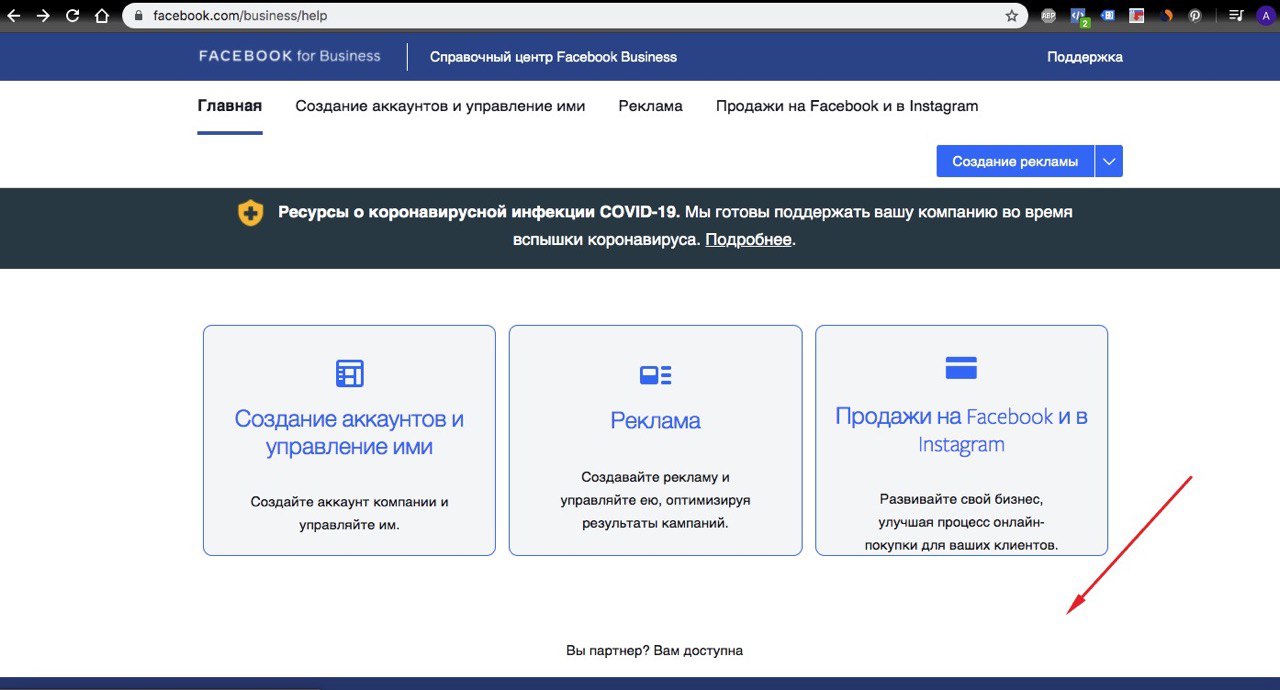Open Продажи на Facebook и в Instagram tab

pyautogui.click(x=847, y=106)
